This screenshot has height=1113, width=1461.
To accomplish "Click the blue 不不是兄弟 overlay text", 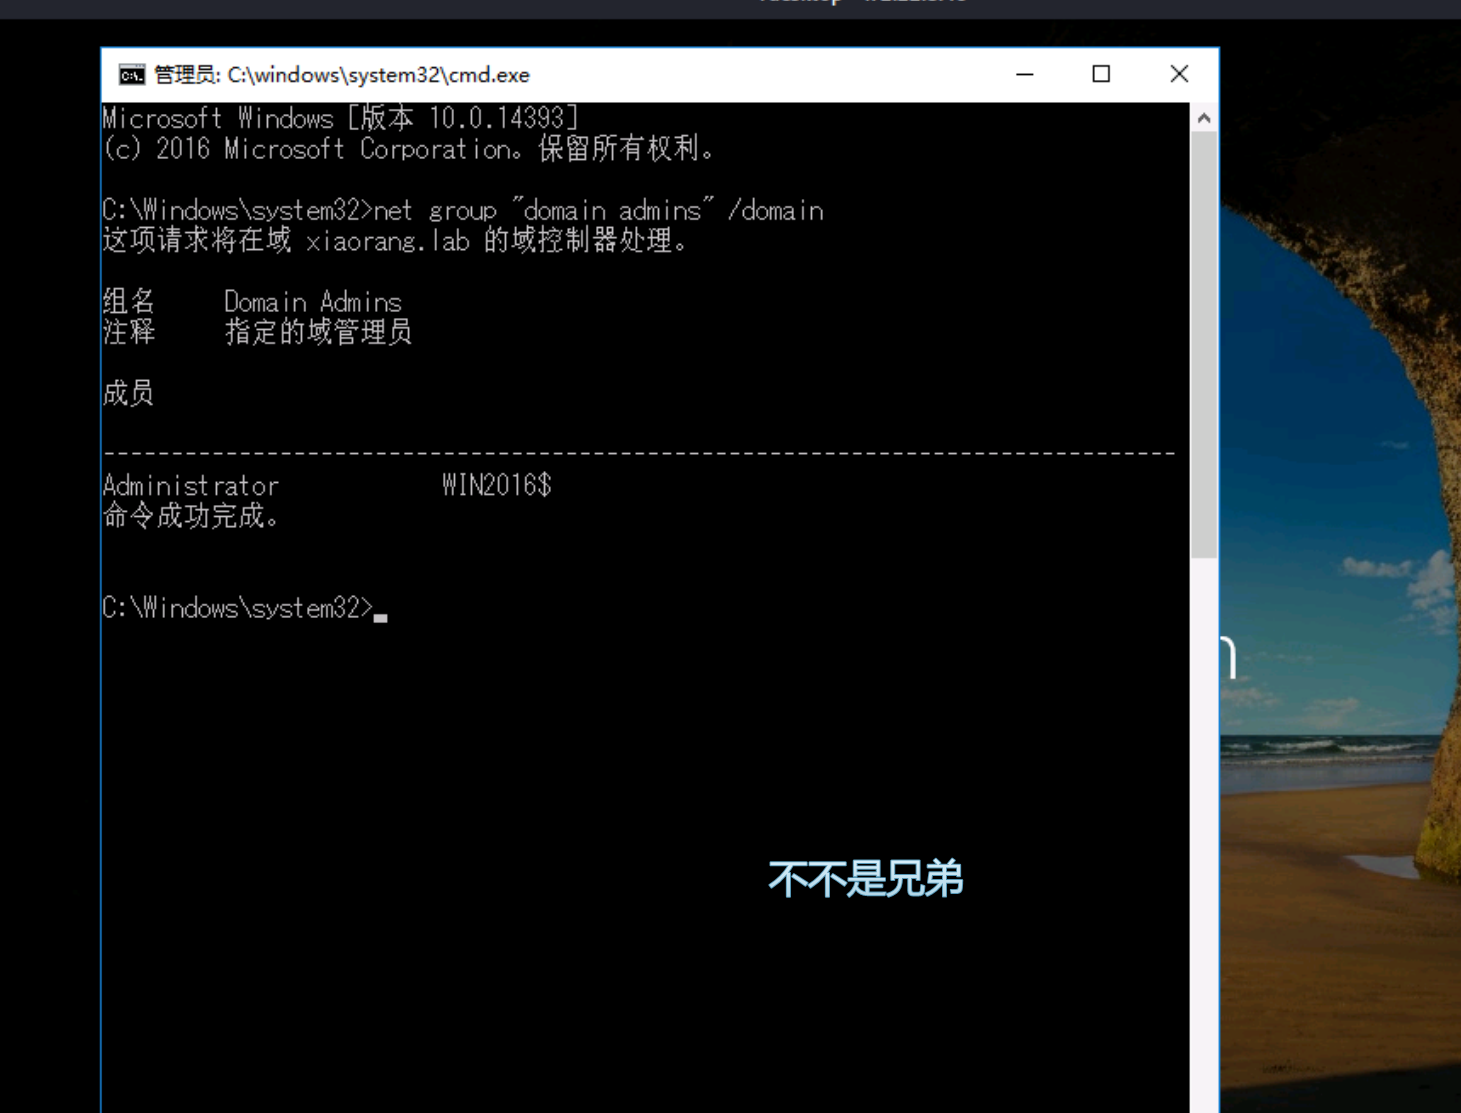I will [865, 879].
